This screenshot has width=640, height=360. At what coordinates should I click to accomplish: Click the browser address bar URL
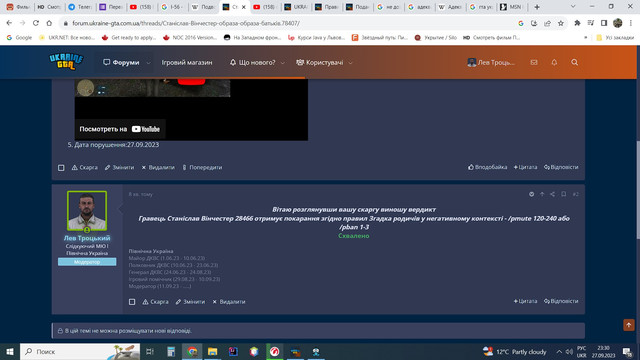[186, 23]
